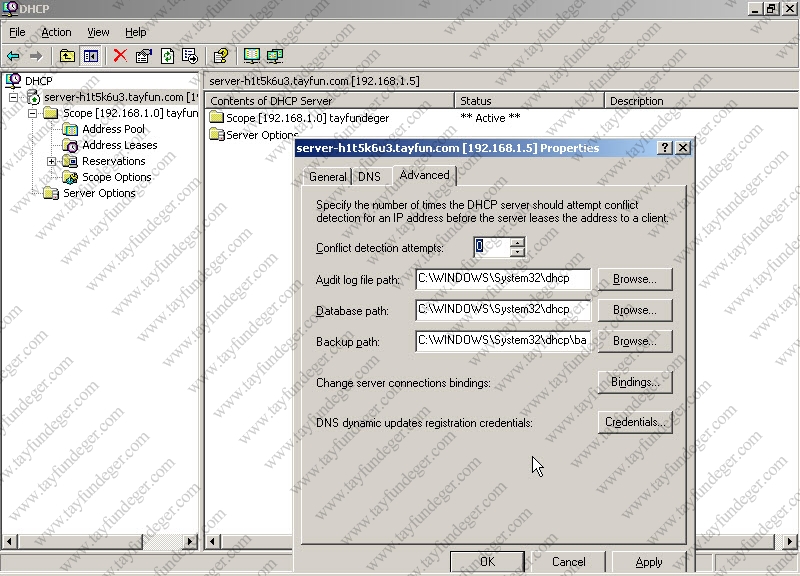The width and height of the screenshot is (800, 576).
Task: Select Server Options in the tree
Action: click(x=99, y=193)
